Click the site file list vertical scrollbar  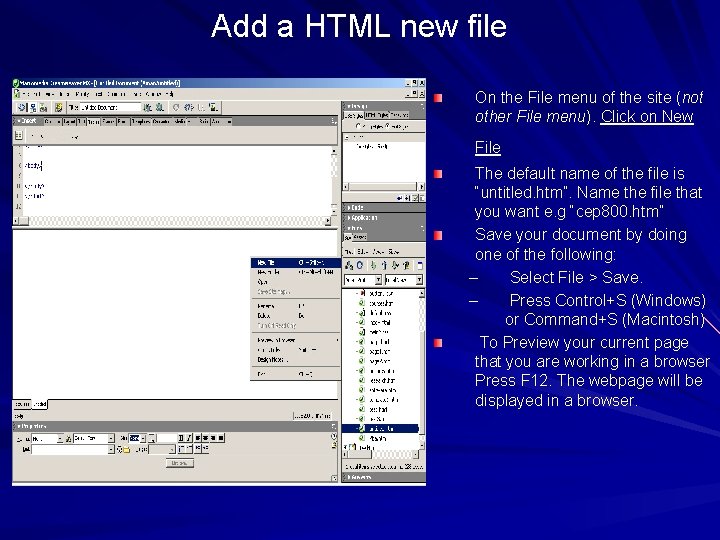pos(422,369)
